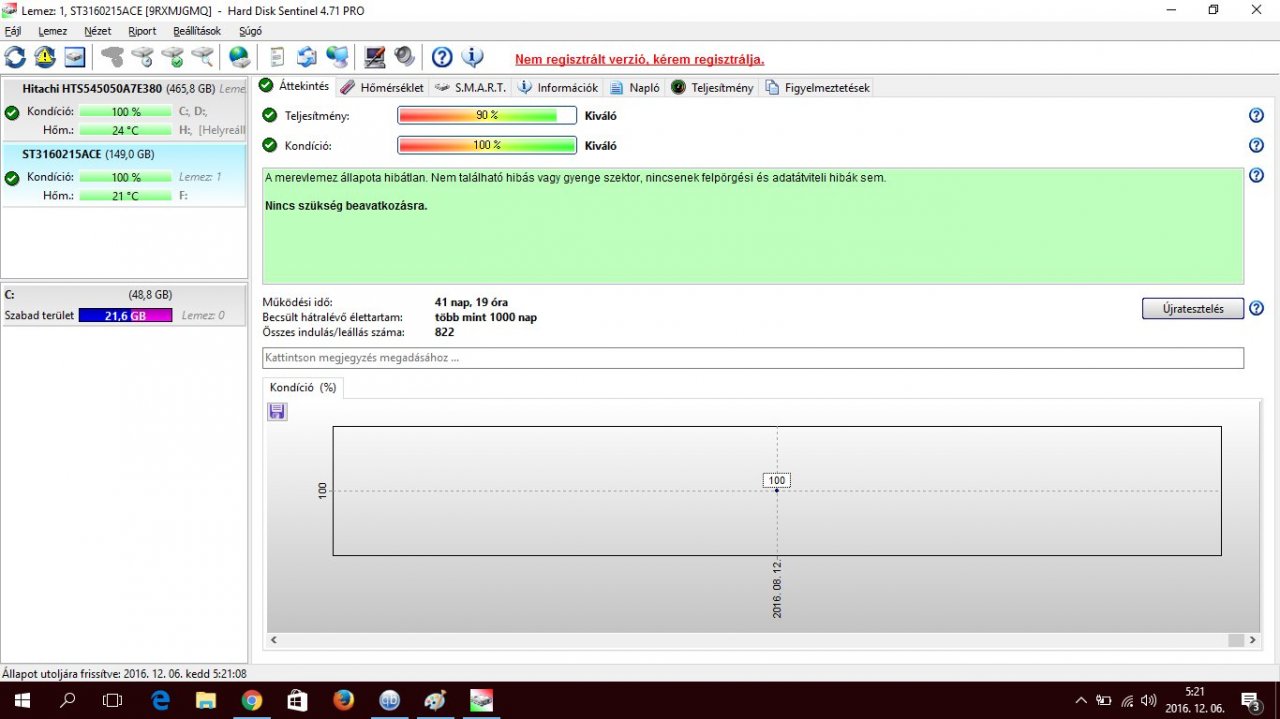
Task: Open help icon next to Újratesztelés button
Action: tap(1256, 308)
